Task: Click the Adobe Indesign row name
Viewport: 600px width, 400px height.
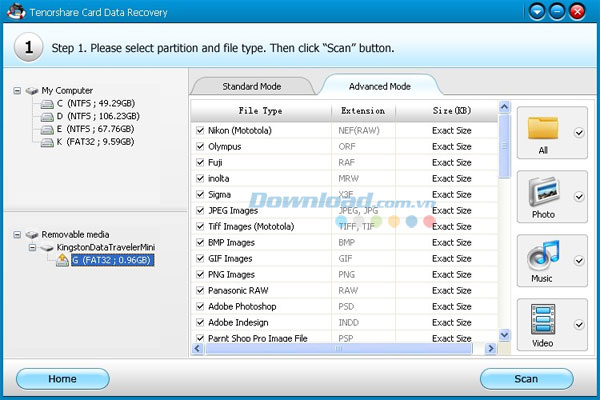Action: (238, 323)
